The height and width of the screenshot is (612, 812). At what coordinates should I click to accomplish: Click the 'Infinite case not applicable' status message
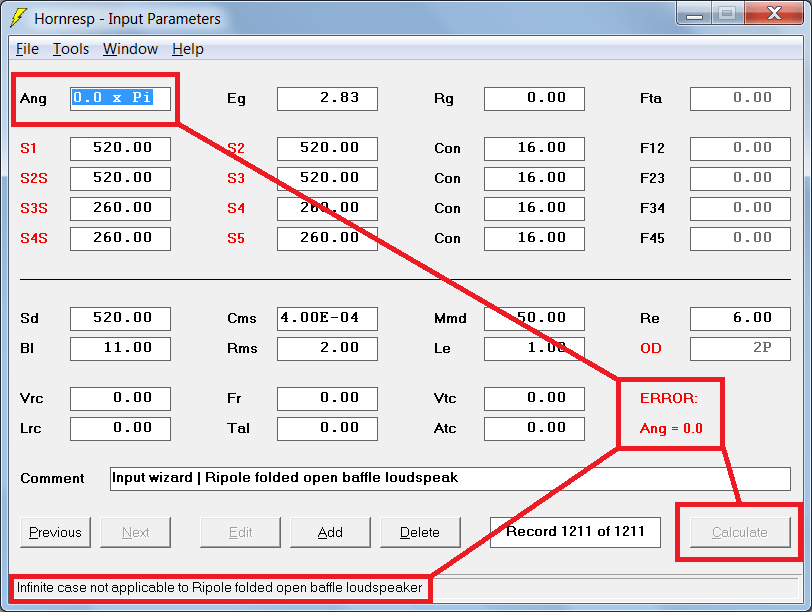pos(220,588)
